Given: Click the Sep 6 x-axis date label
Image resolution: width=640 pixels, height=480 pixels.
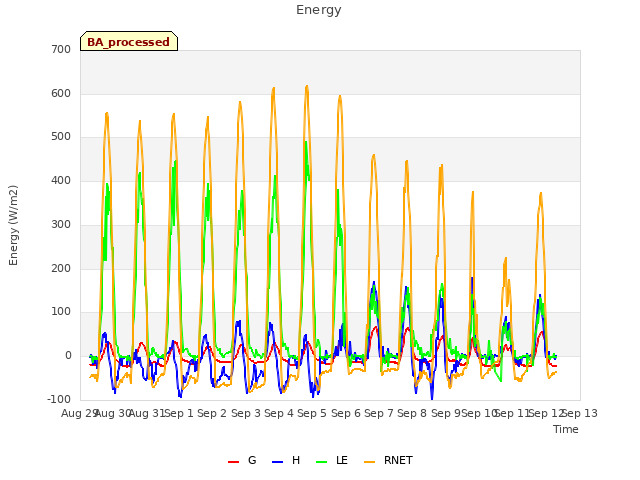Looking at the screenshot, I should coord(346,413).
